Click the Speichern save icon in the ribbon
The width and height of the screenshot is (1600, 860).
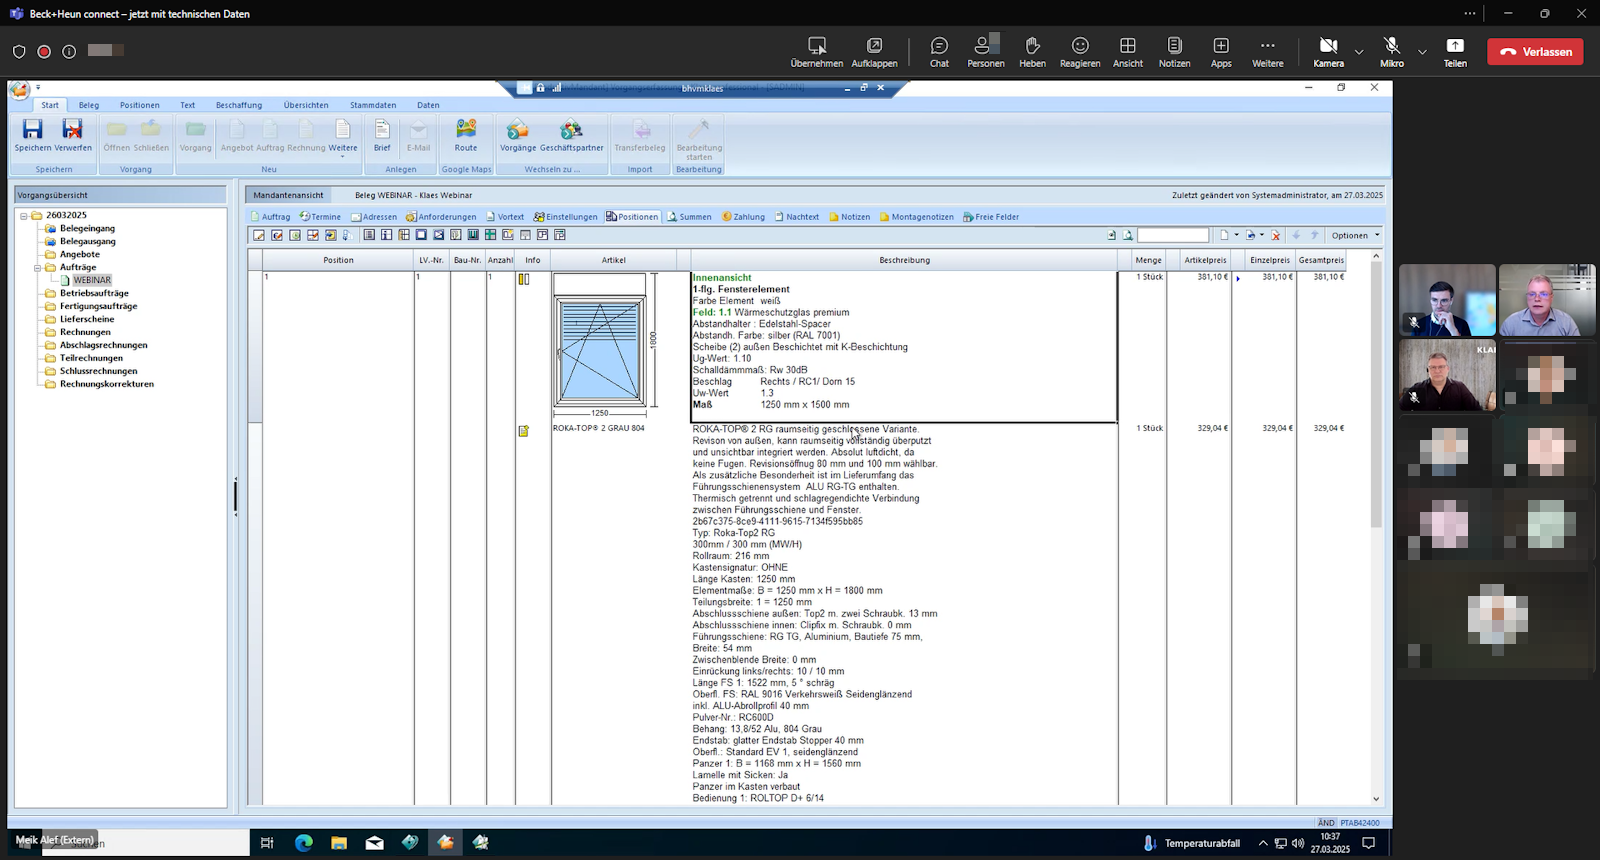click(x=33, y=129)
